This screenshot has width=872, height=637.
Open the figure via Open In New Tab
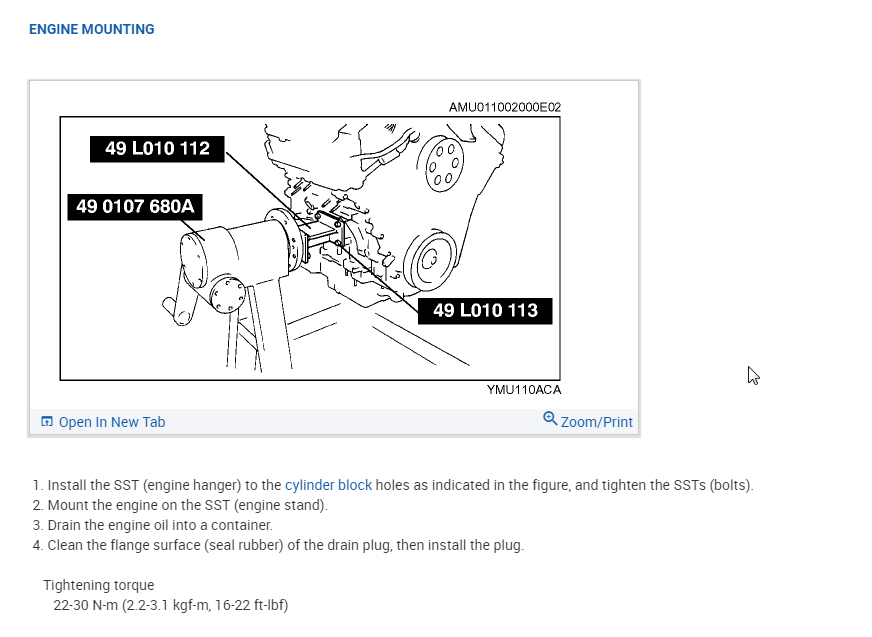point(112,422)
